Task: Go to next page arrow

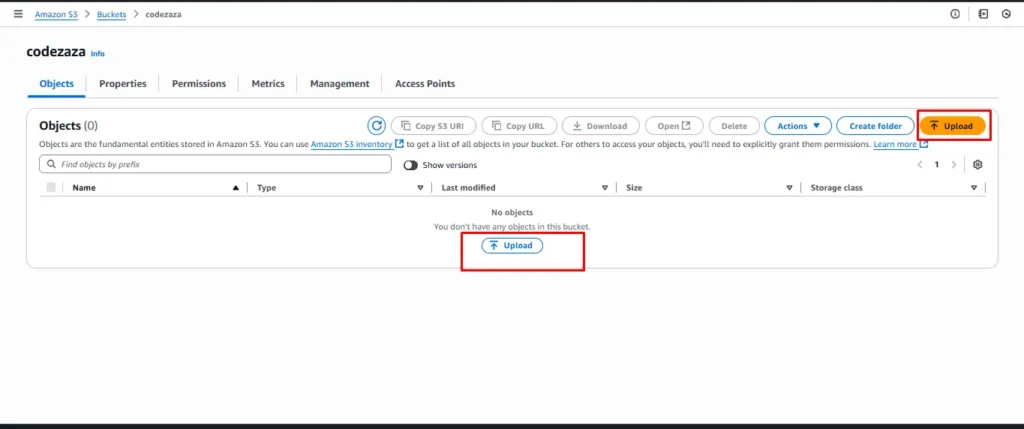Action: pos(953,165)
